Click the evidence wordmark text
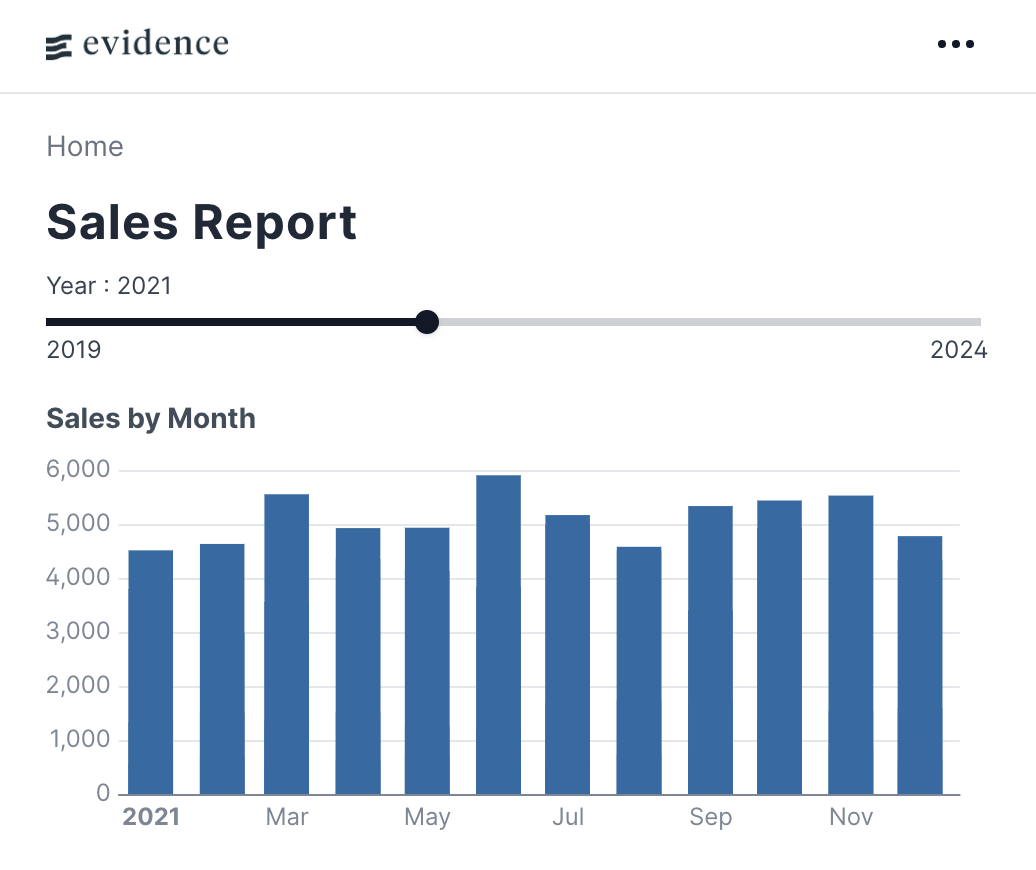The image size is (1036, 870). (x=156, y=44)
